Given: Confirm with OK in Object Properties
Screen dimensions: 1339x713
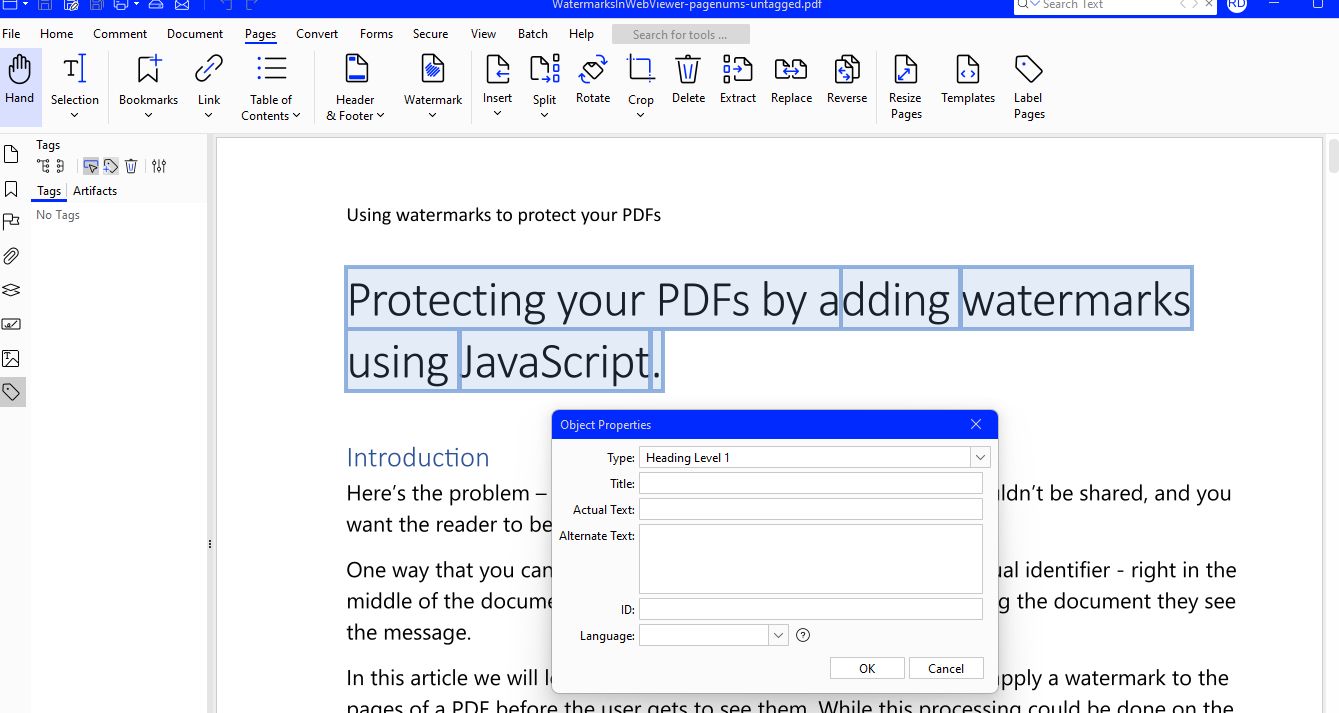Looking at the screenshot, I should [x=867, y=669].
